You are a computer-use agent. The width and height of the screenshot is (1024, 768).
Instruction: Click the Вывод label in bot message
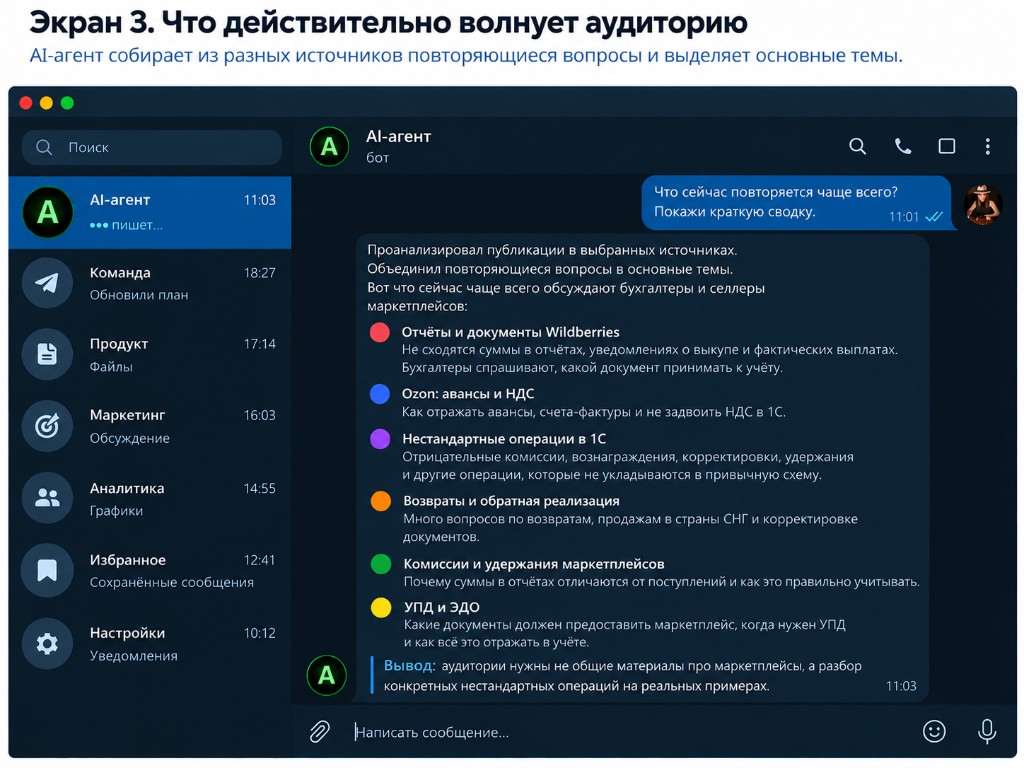click(409, 665)
